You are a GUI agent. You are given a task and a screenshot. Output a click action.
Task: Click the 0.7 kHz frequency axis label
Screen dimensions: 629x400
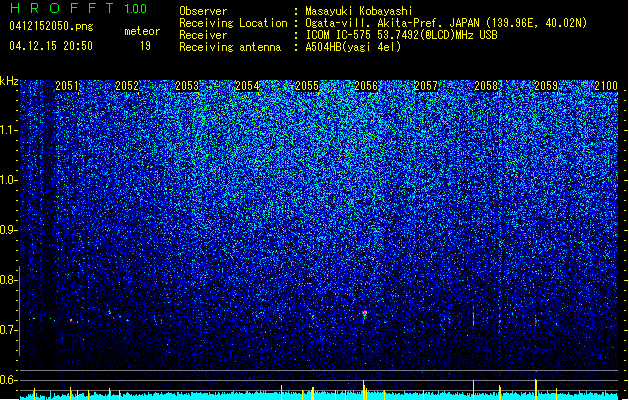[9, 330]
